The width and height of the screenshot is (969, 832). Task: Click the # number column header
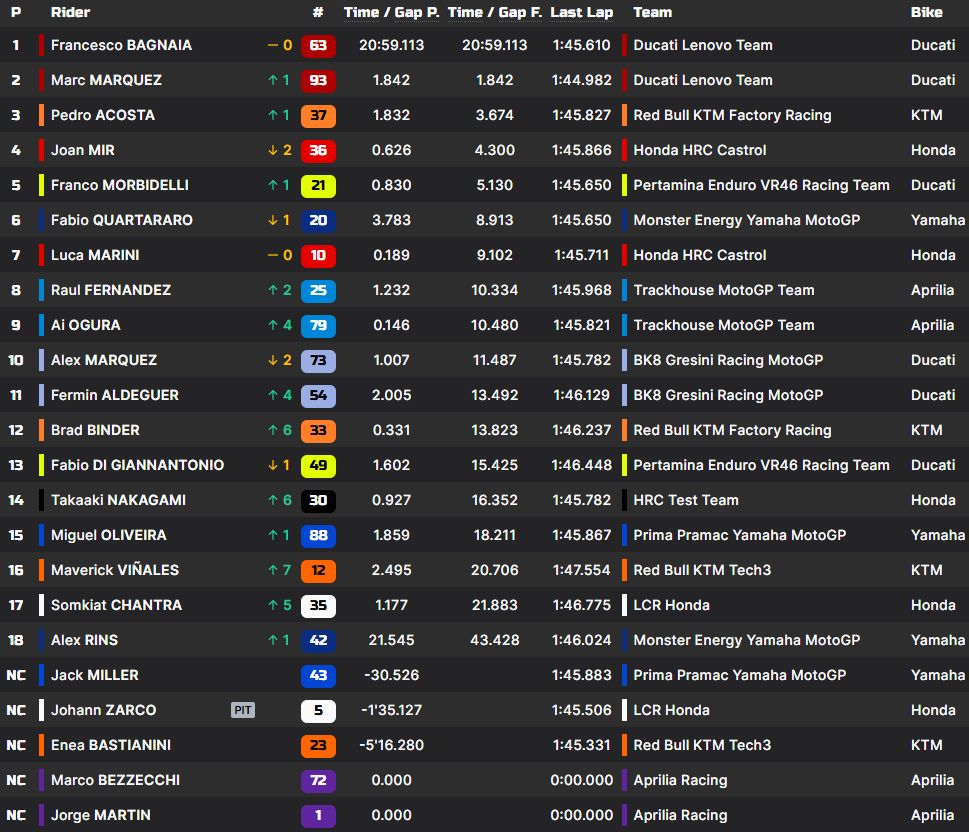318,12
